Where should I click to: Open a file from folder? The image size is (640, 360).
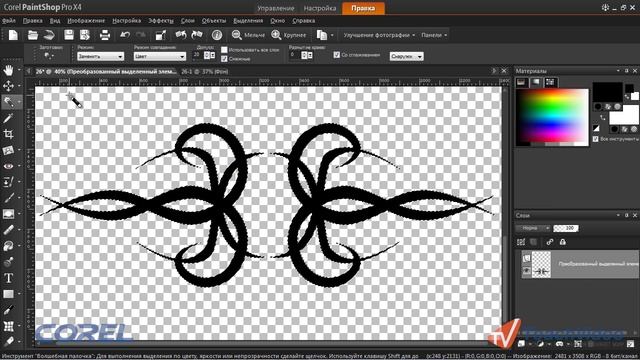33,35
